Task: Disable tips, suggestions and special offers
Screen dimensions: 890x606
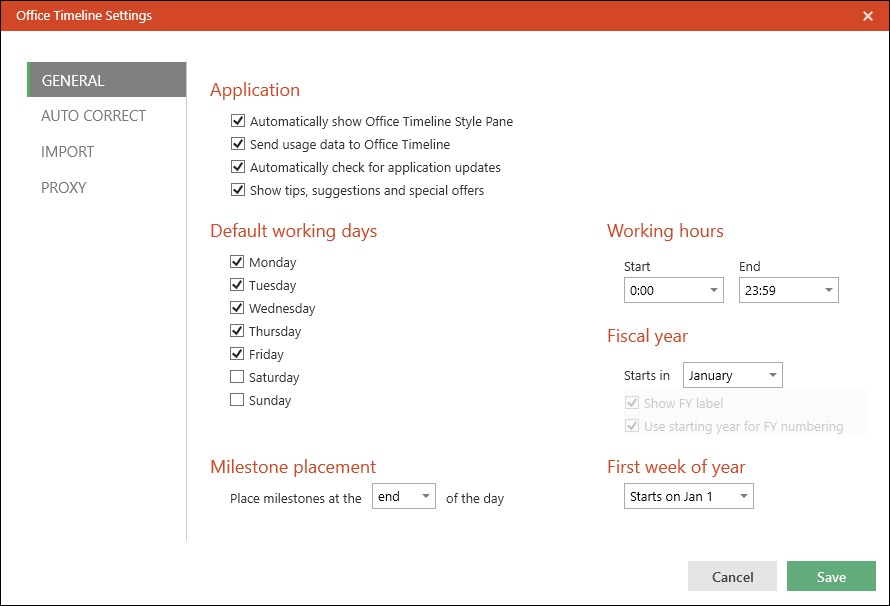Action: [x=238, y=190]
